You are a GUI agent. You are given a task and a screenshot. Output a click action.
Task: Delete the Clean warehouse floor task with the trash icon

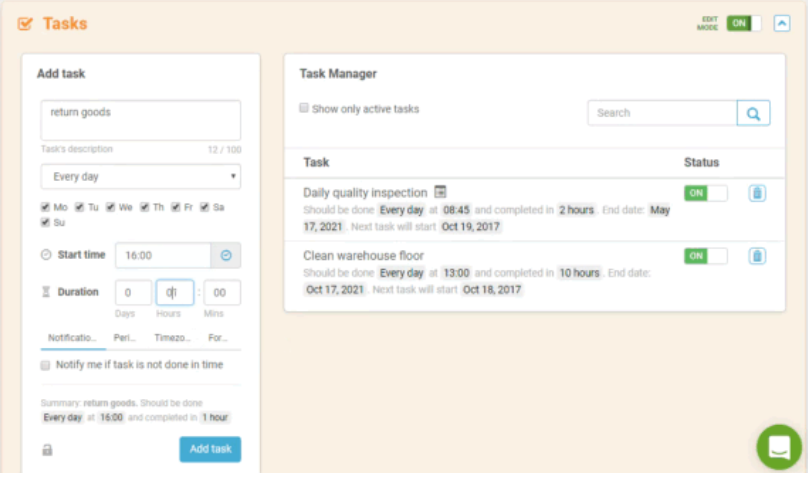pos(757,256)
